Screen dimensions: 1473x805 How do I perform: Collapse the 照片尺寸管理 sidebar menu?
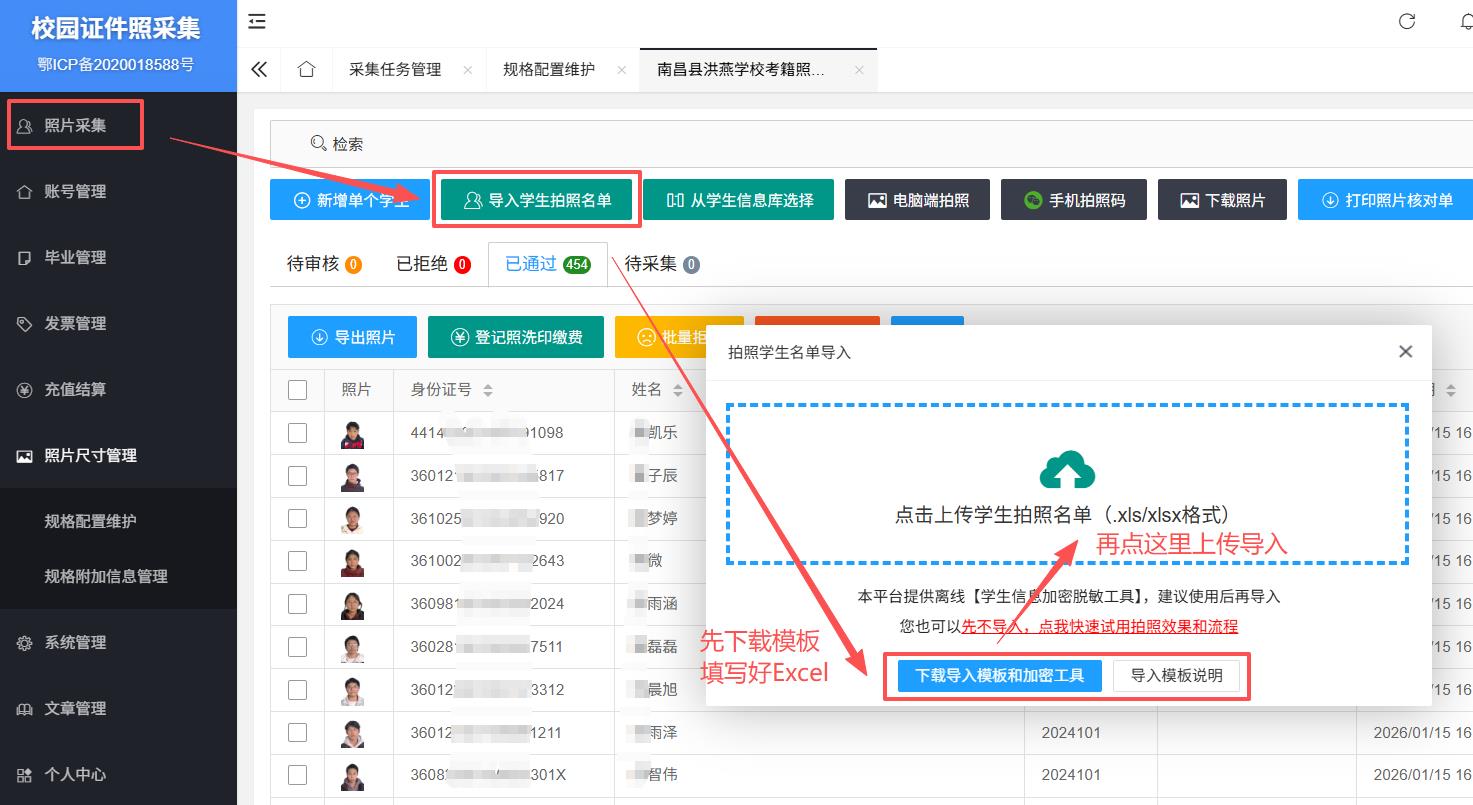coord(90,456)
